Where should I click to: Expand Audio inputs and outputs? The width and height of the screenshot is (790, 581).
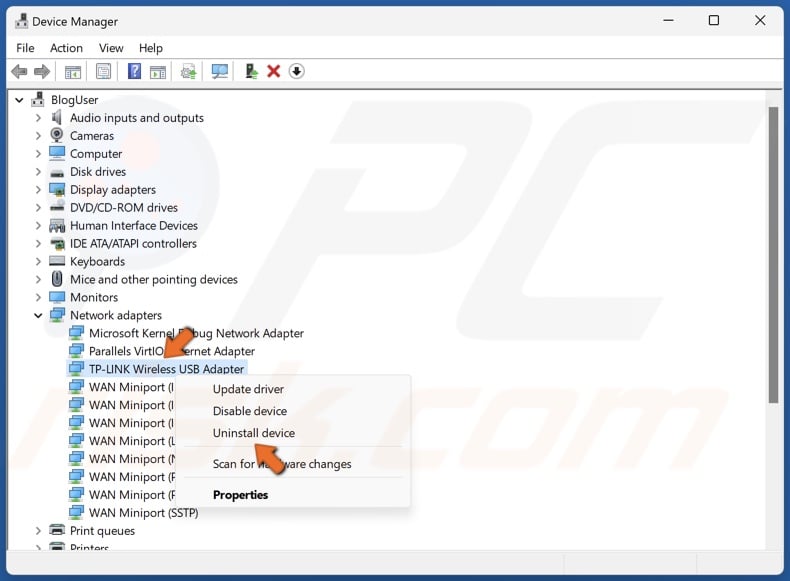pyautogui.click(x=38, y=118)
